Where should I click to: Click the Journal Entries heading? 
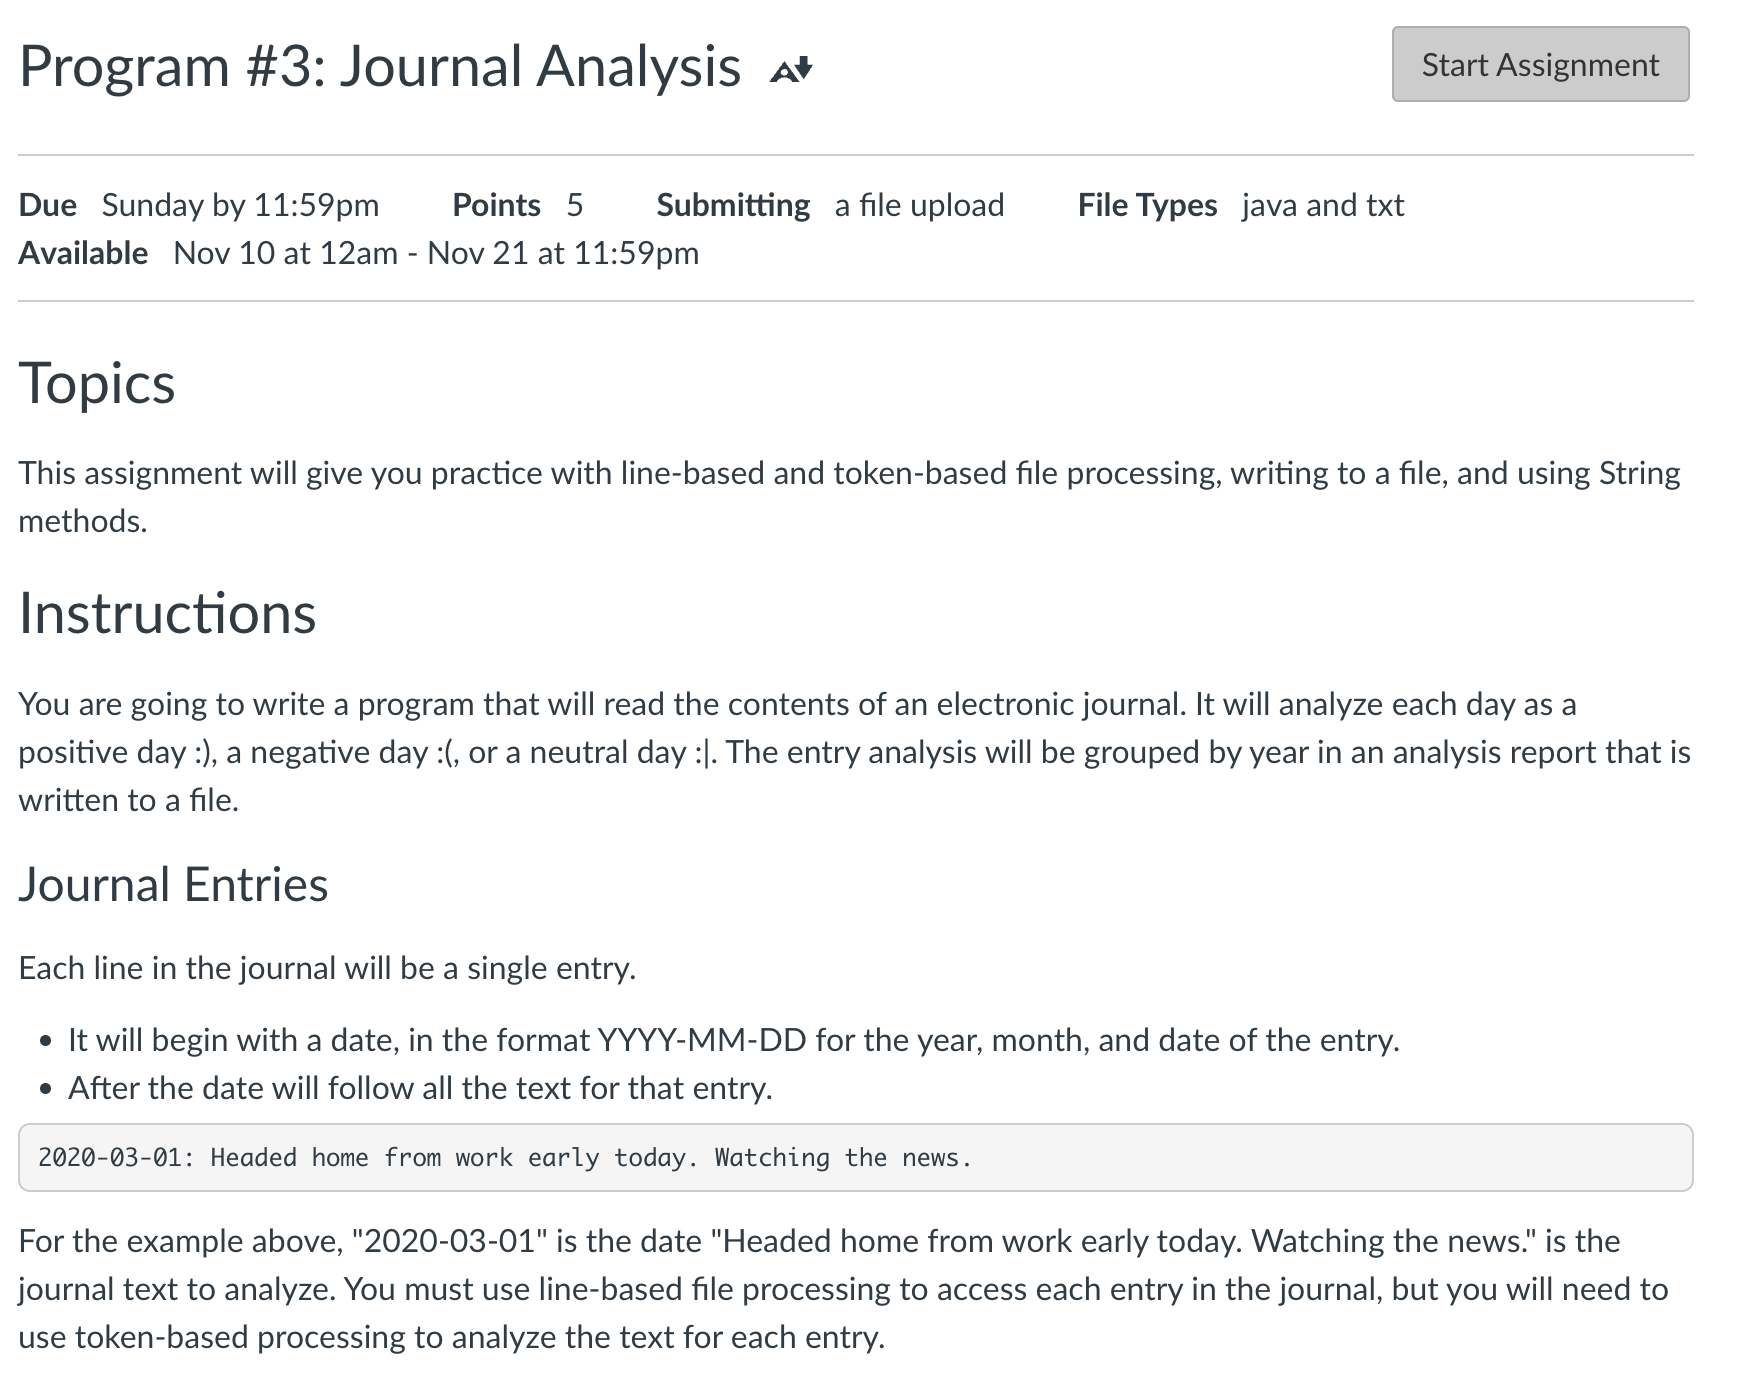coord(173,883)
